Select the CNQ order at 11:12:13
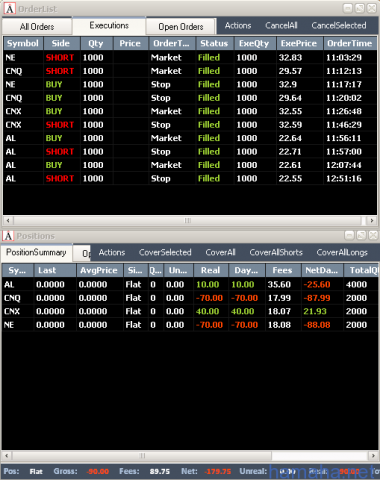Viewport: 380px width, 480px height. coord(190,71)
